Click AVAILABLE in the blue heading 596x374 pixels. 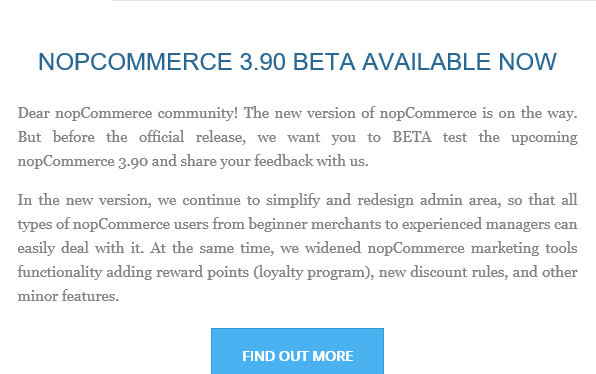click(x=426, y=62)
